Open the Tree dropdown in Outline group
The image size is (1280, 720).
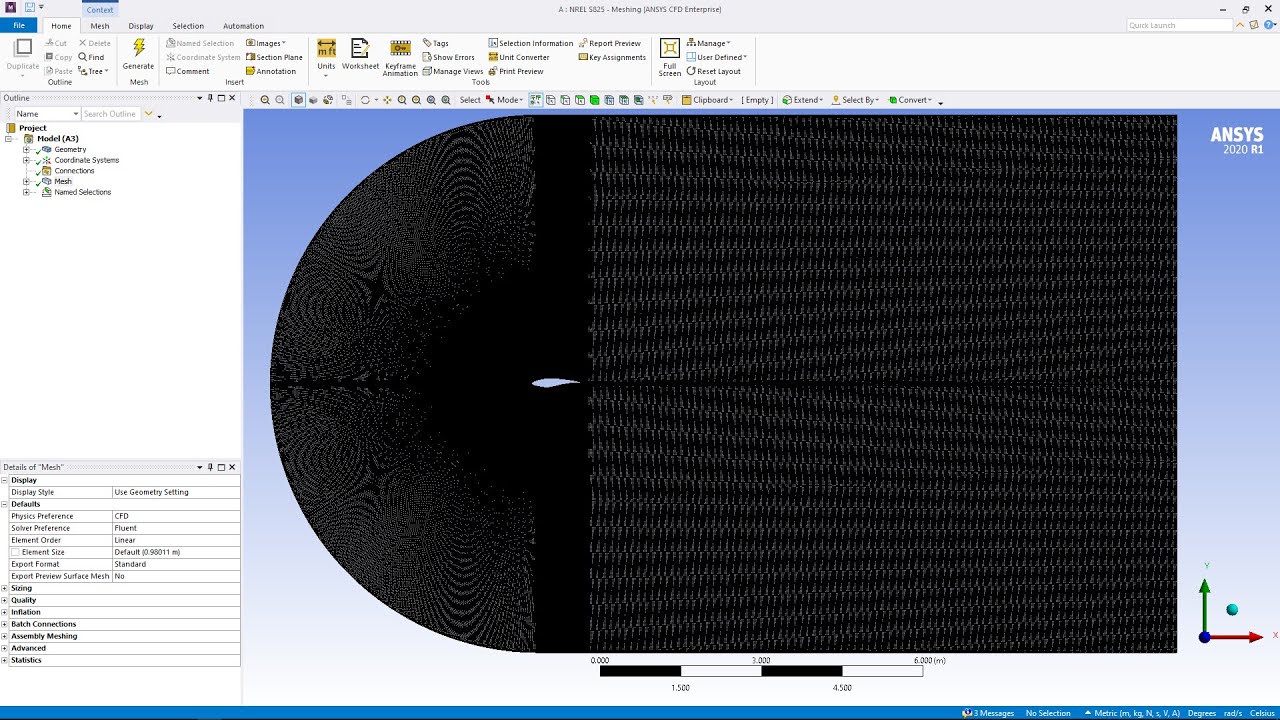tap(93, 71)
